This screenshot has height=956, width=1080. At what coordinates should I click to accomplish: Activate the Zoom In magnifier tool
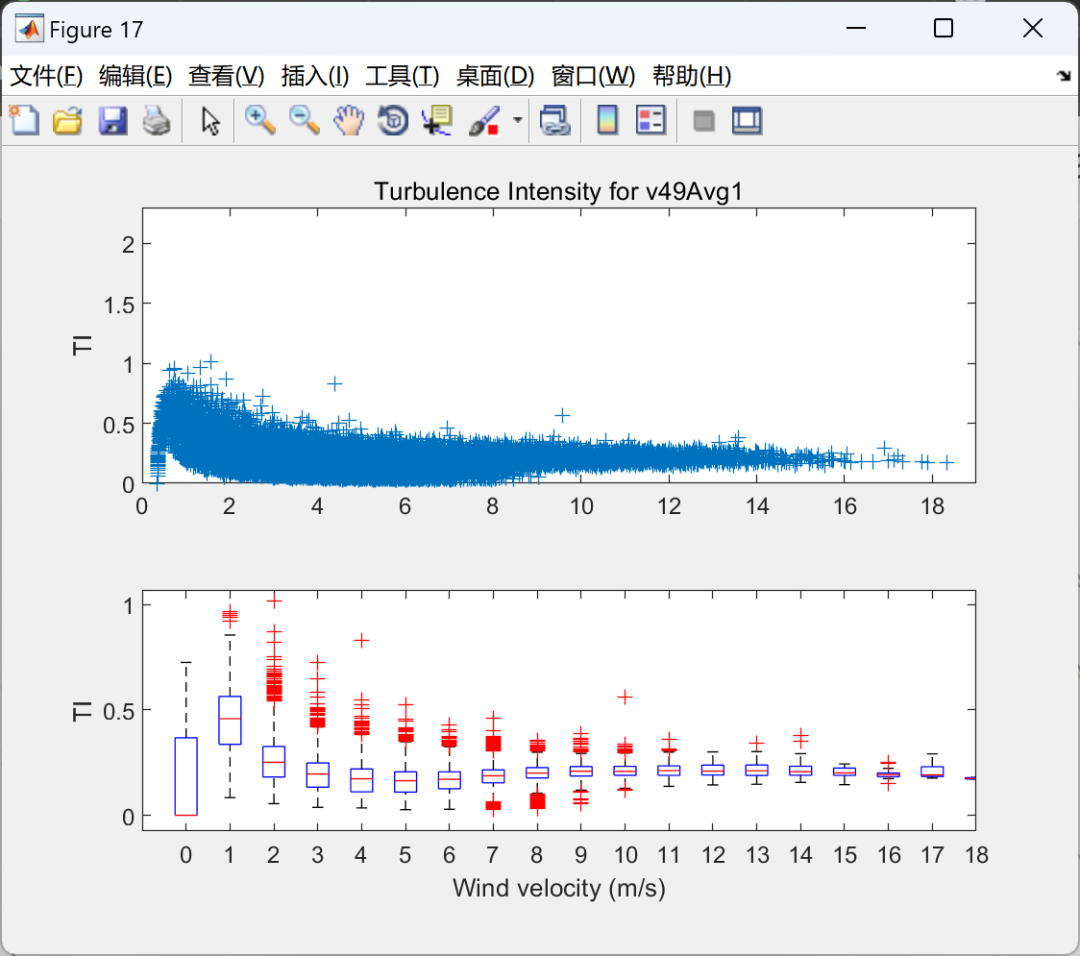point(260,121)
